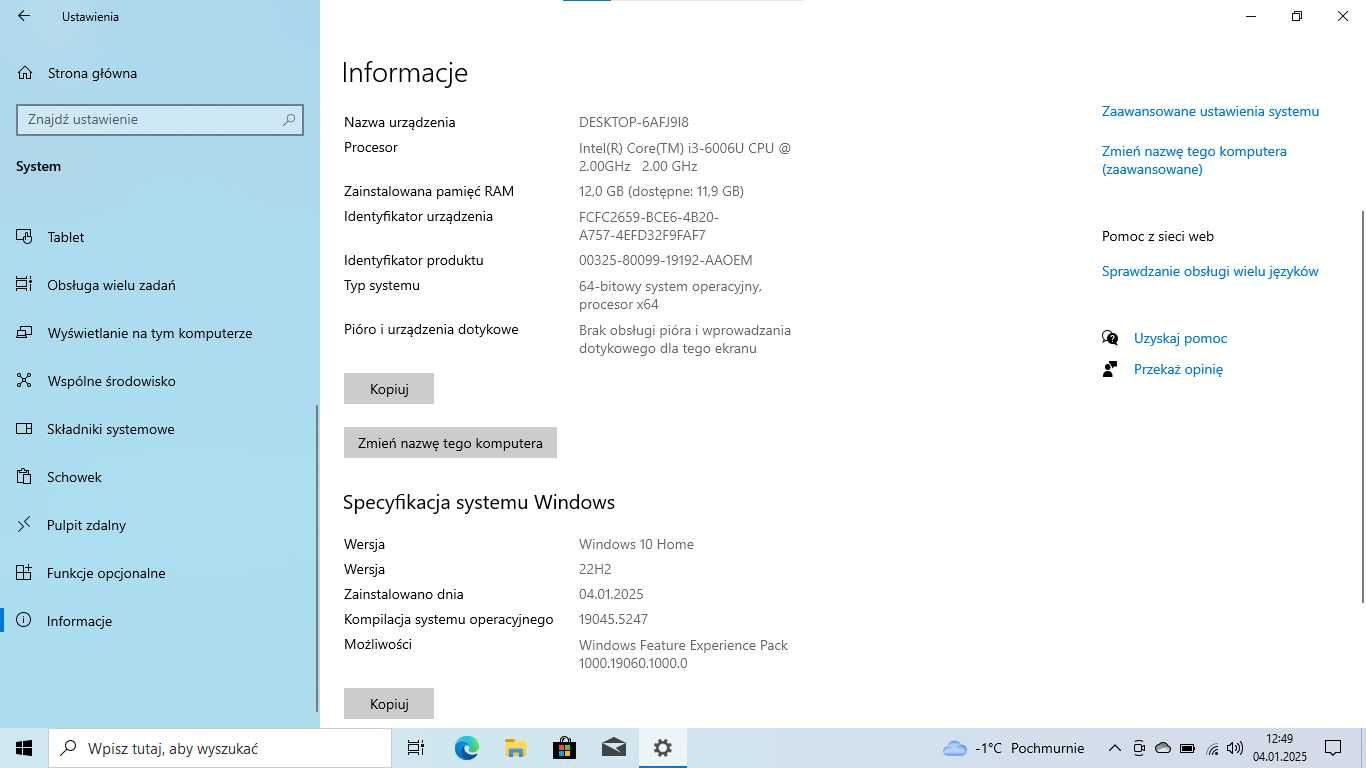1366x768 pixels.
Task: Go back using the arrow icon
Action: point(24,16)
